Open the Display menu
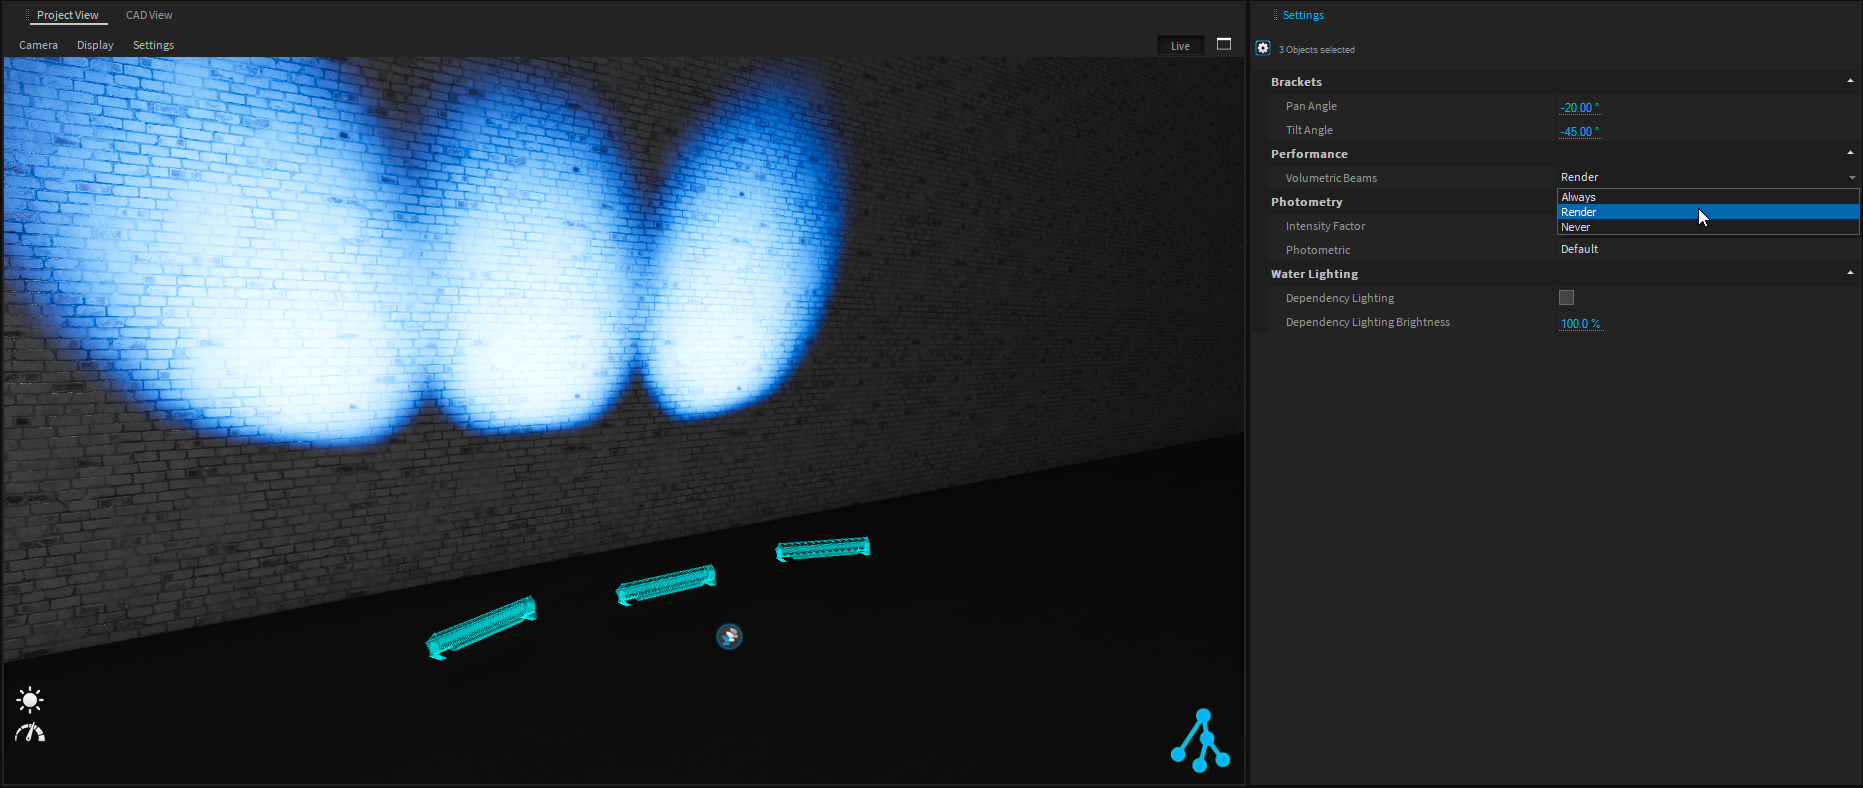Screen dimensions: 1863x788 pyautogui.click(x=95, y=45)
